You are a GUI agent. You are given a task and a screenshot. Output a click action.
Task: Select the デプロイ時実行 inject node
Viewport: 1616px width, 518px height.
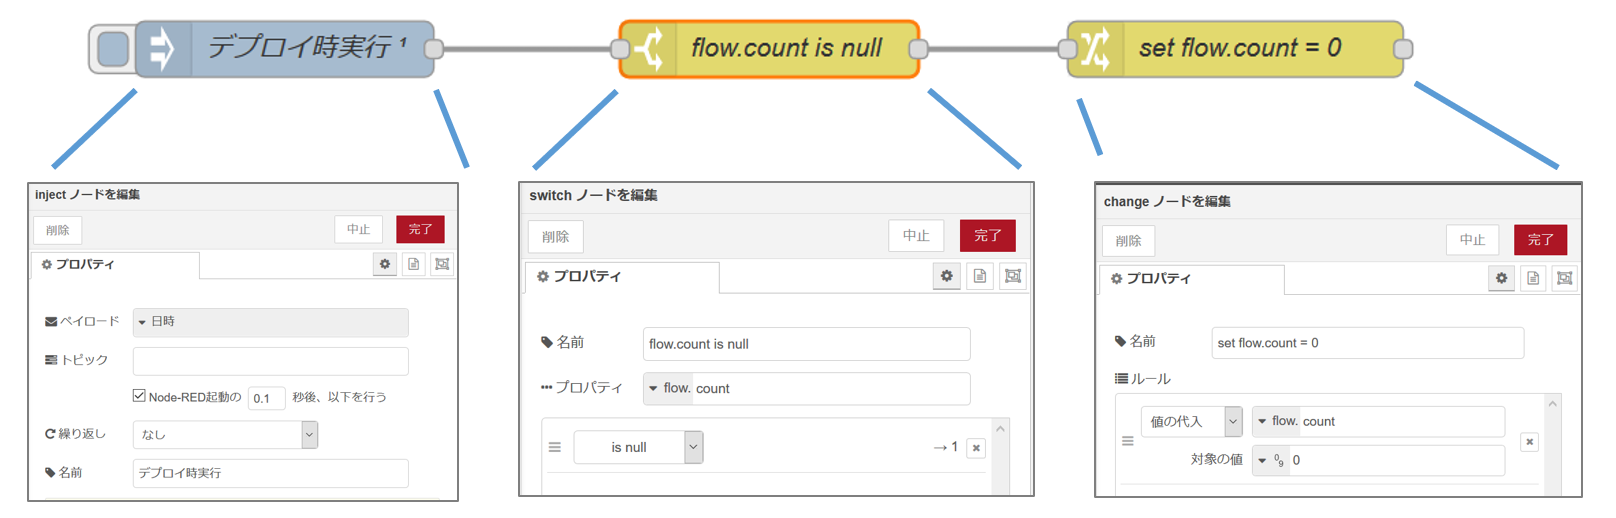[x=285, y=48]
